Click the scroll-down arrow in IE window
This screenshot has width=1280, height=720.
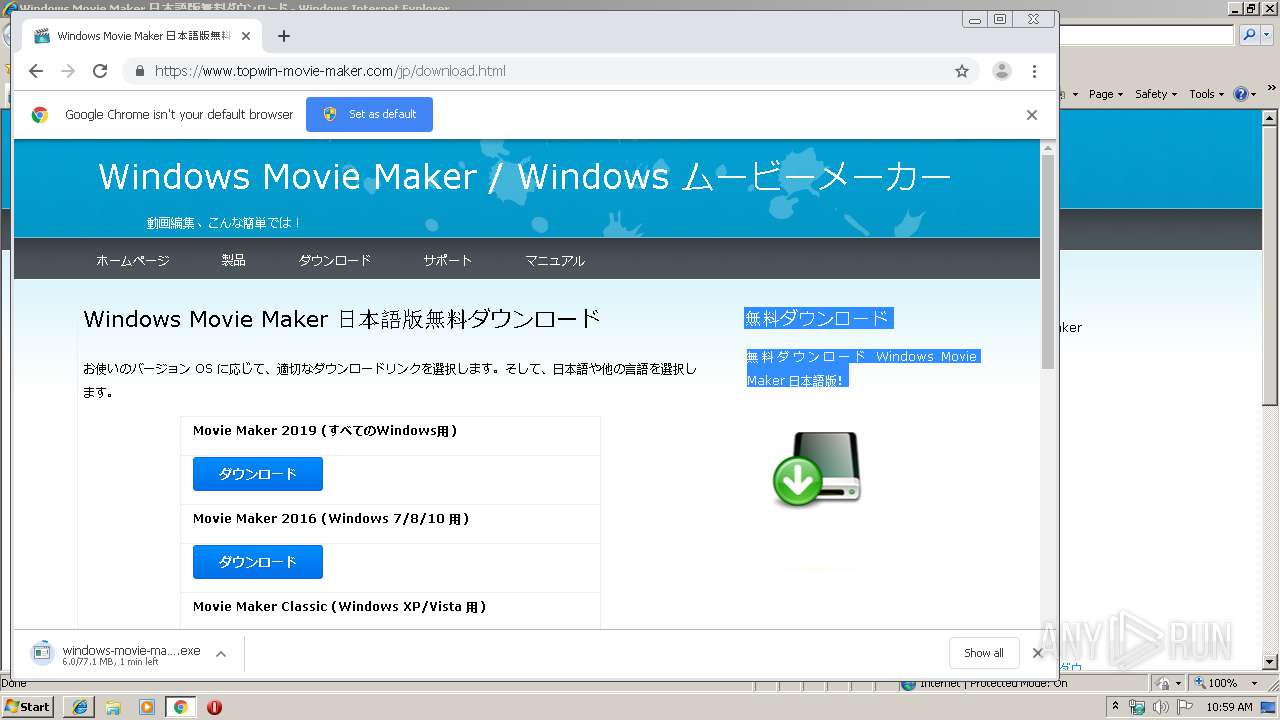click(1271, 661)
